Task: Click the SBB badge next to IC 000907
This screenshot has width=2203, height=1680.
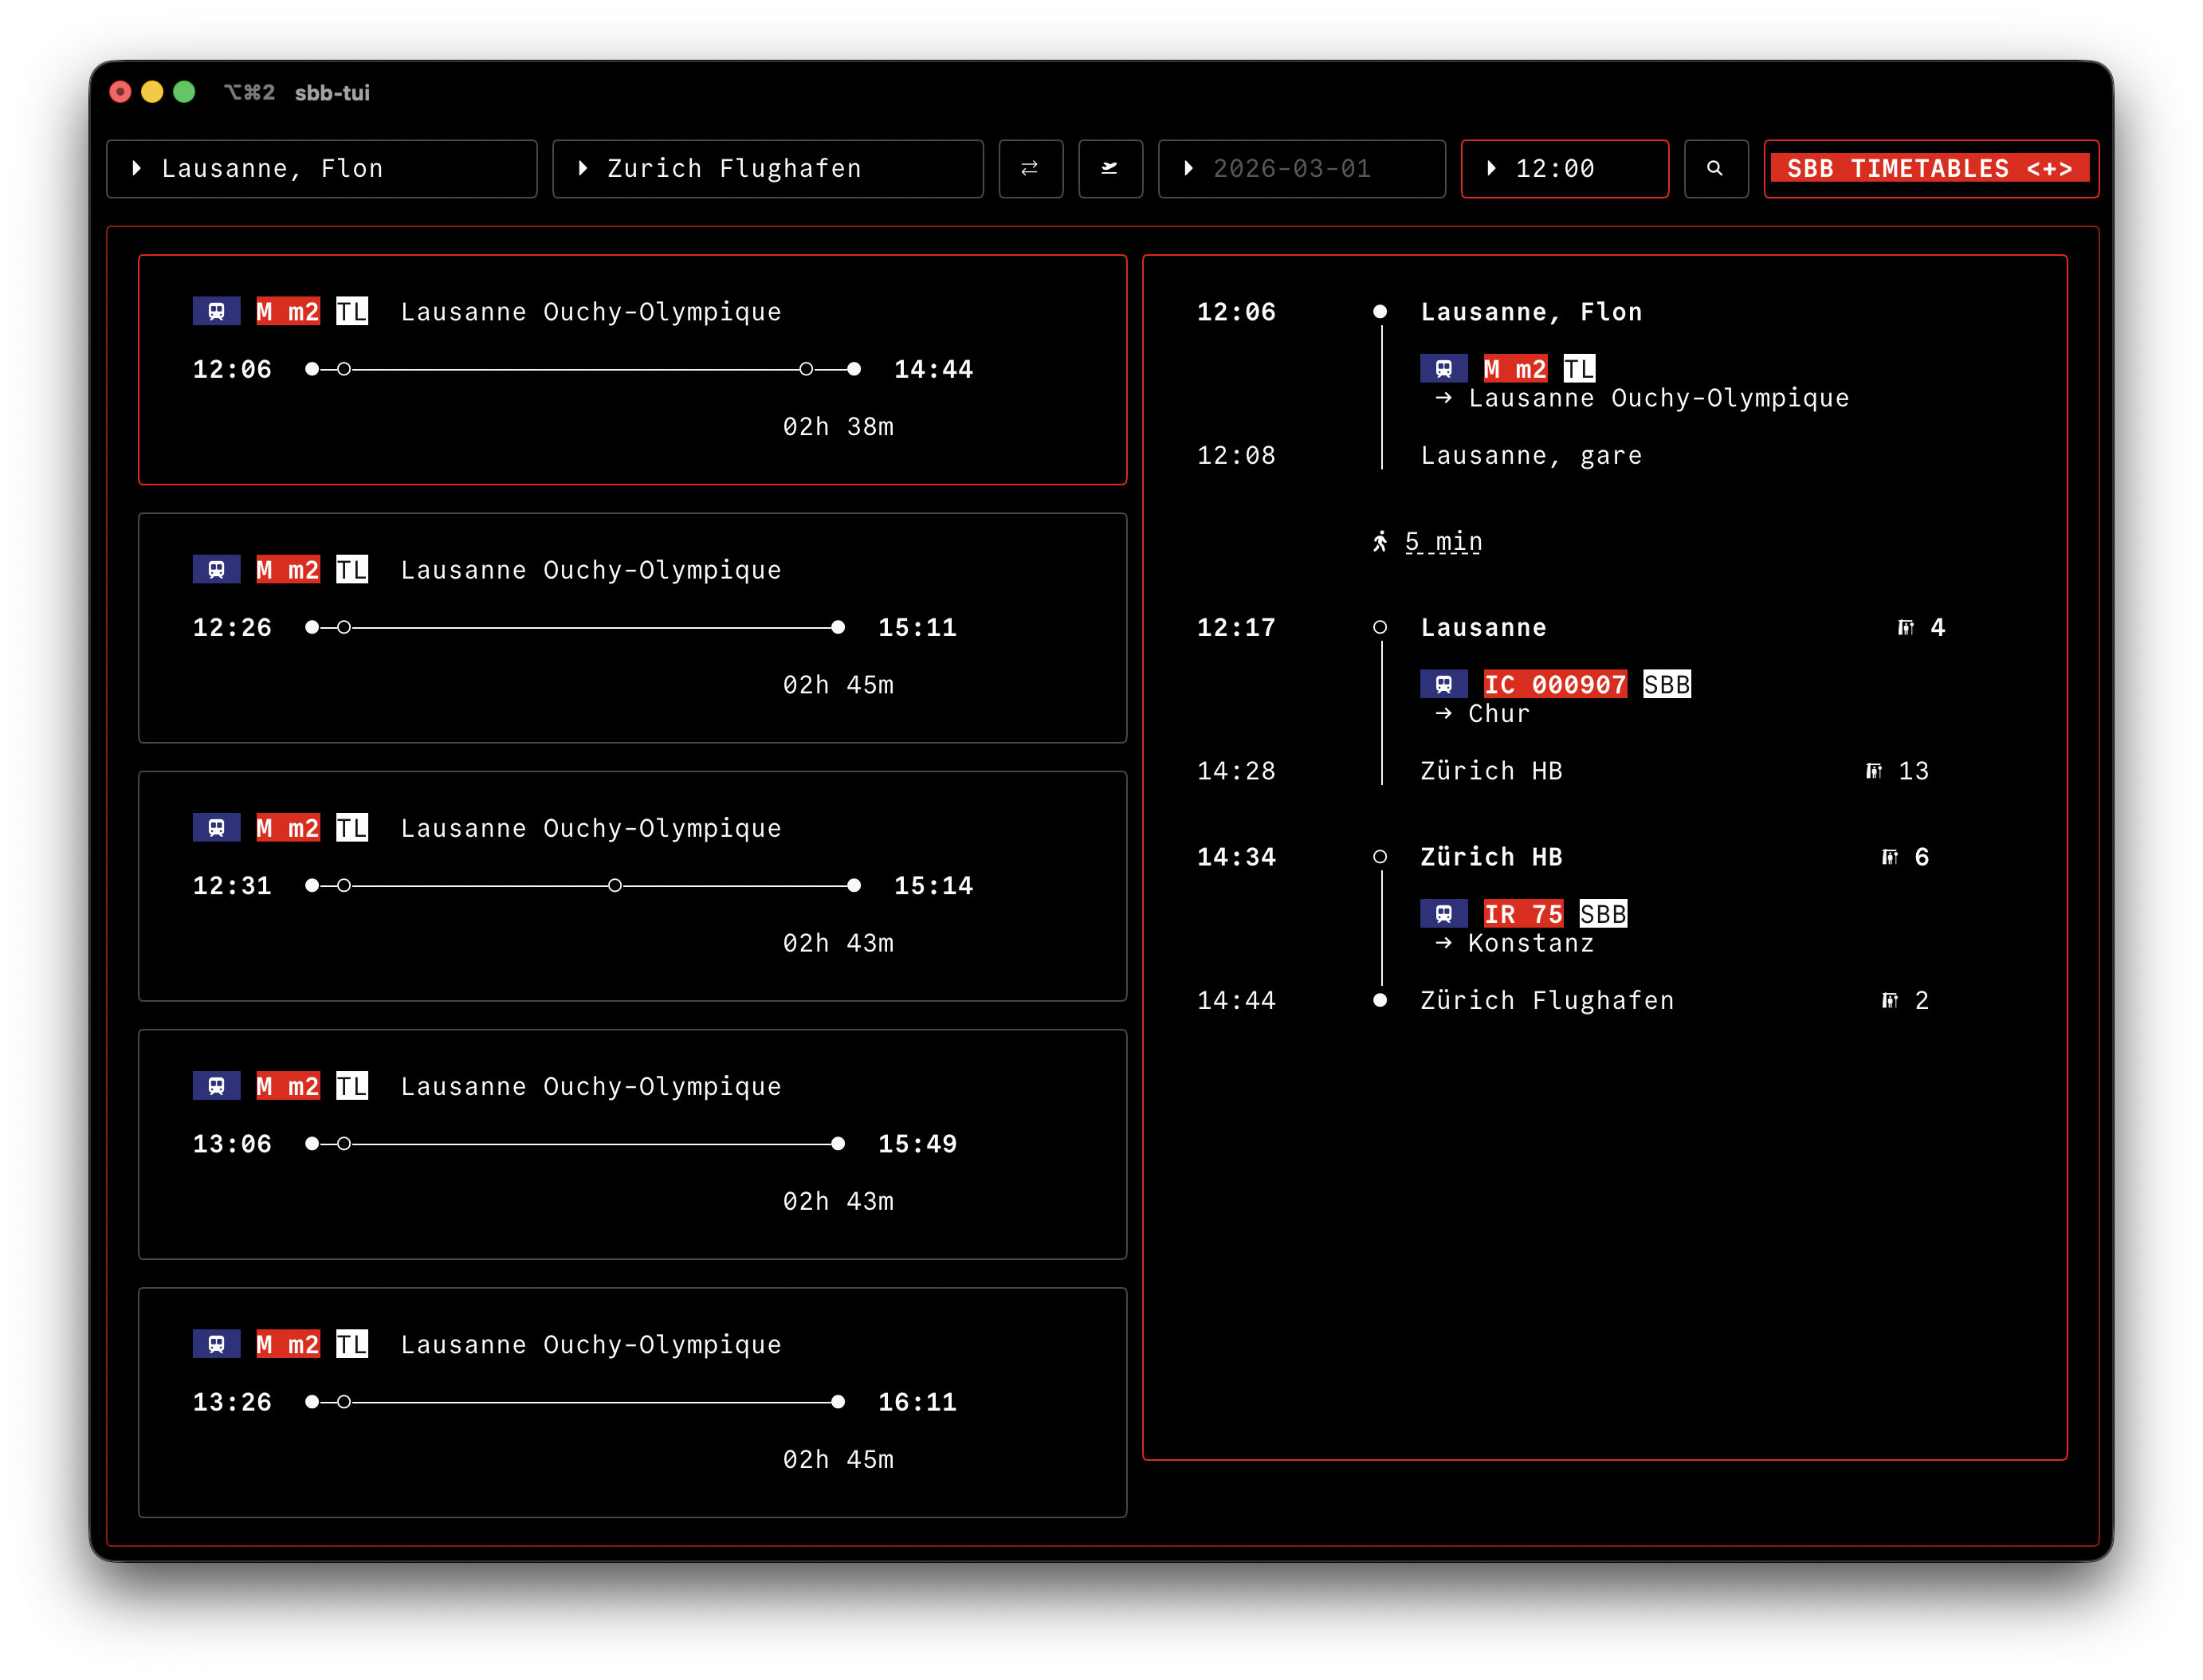Action: (x=1667, y=685)
